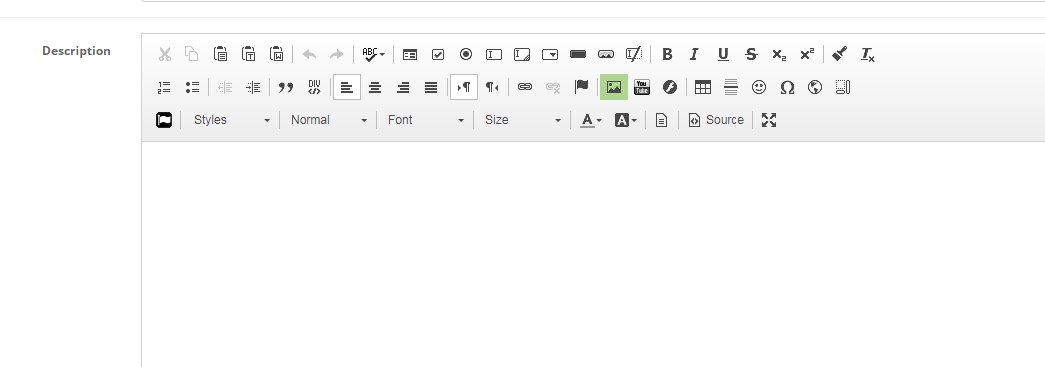Click Paste as plain text icon
1045x367 pixels.
coord(249,55)
